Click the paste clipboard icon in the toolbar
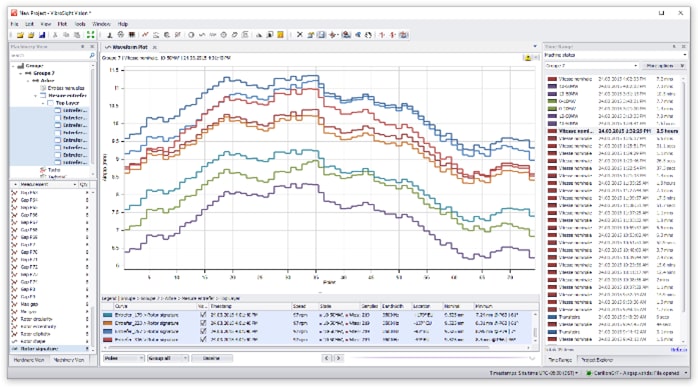The width and height of the screenshot is (698, 388). [77, 35]
